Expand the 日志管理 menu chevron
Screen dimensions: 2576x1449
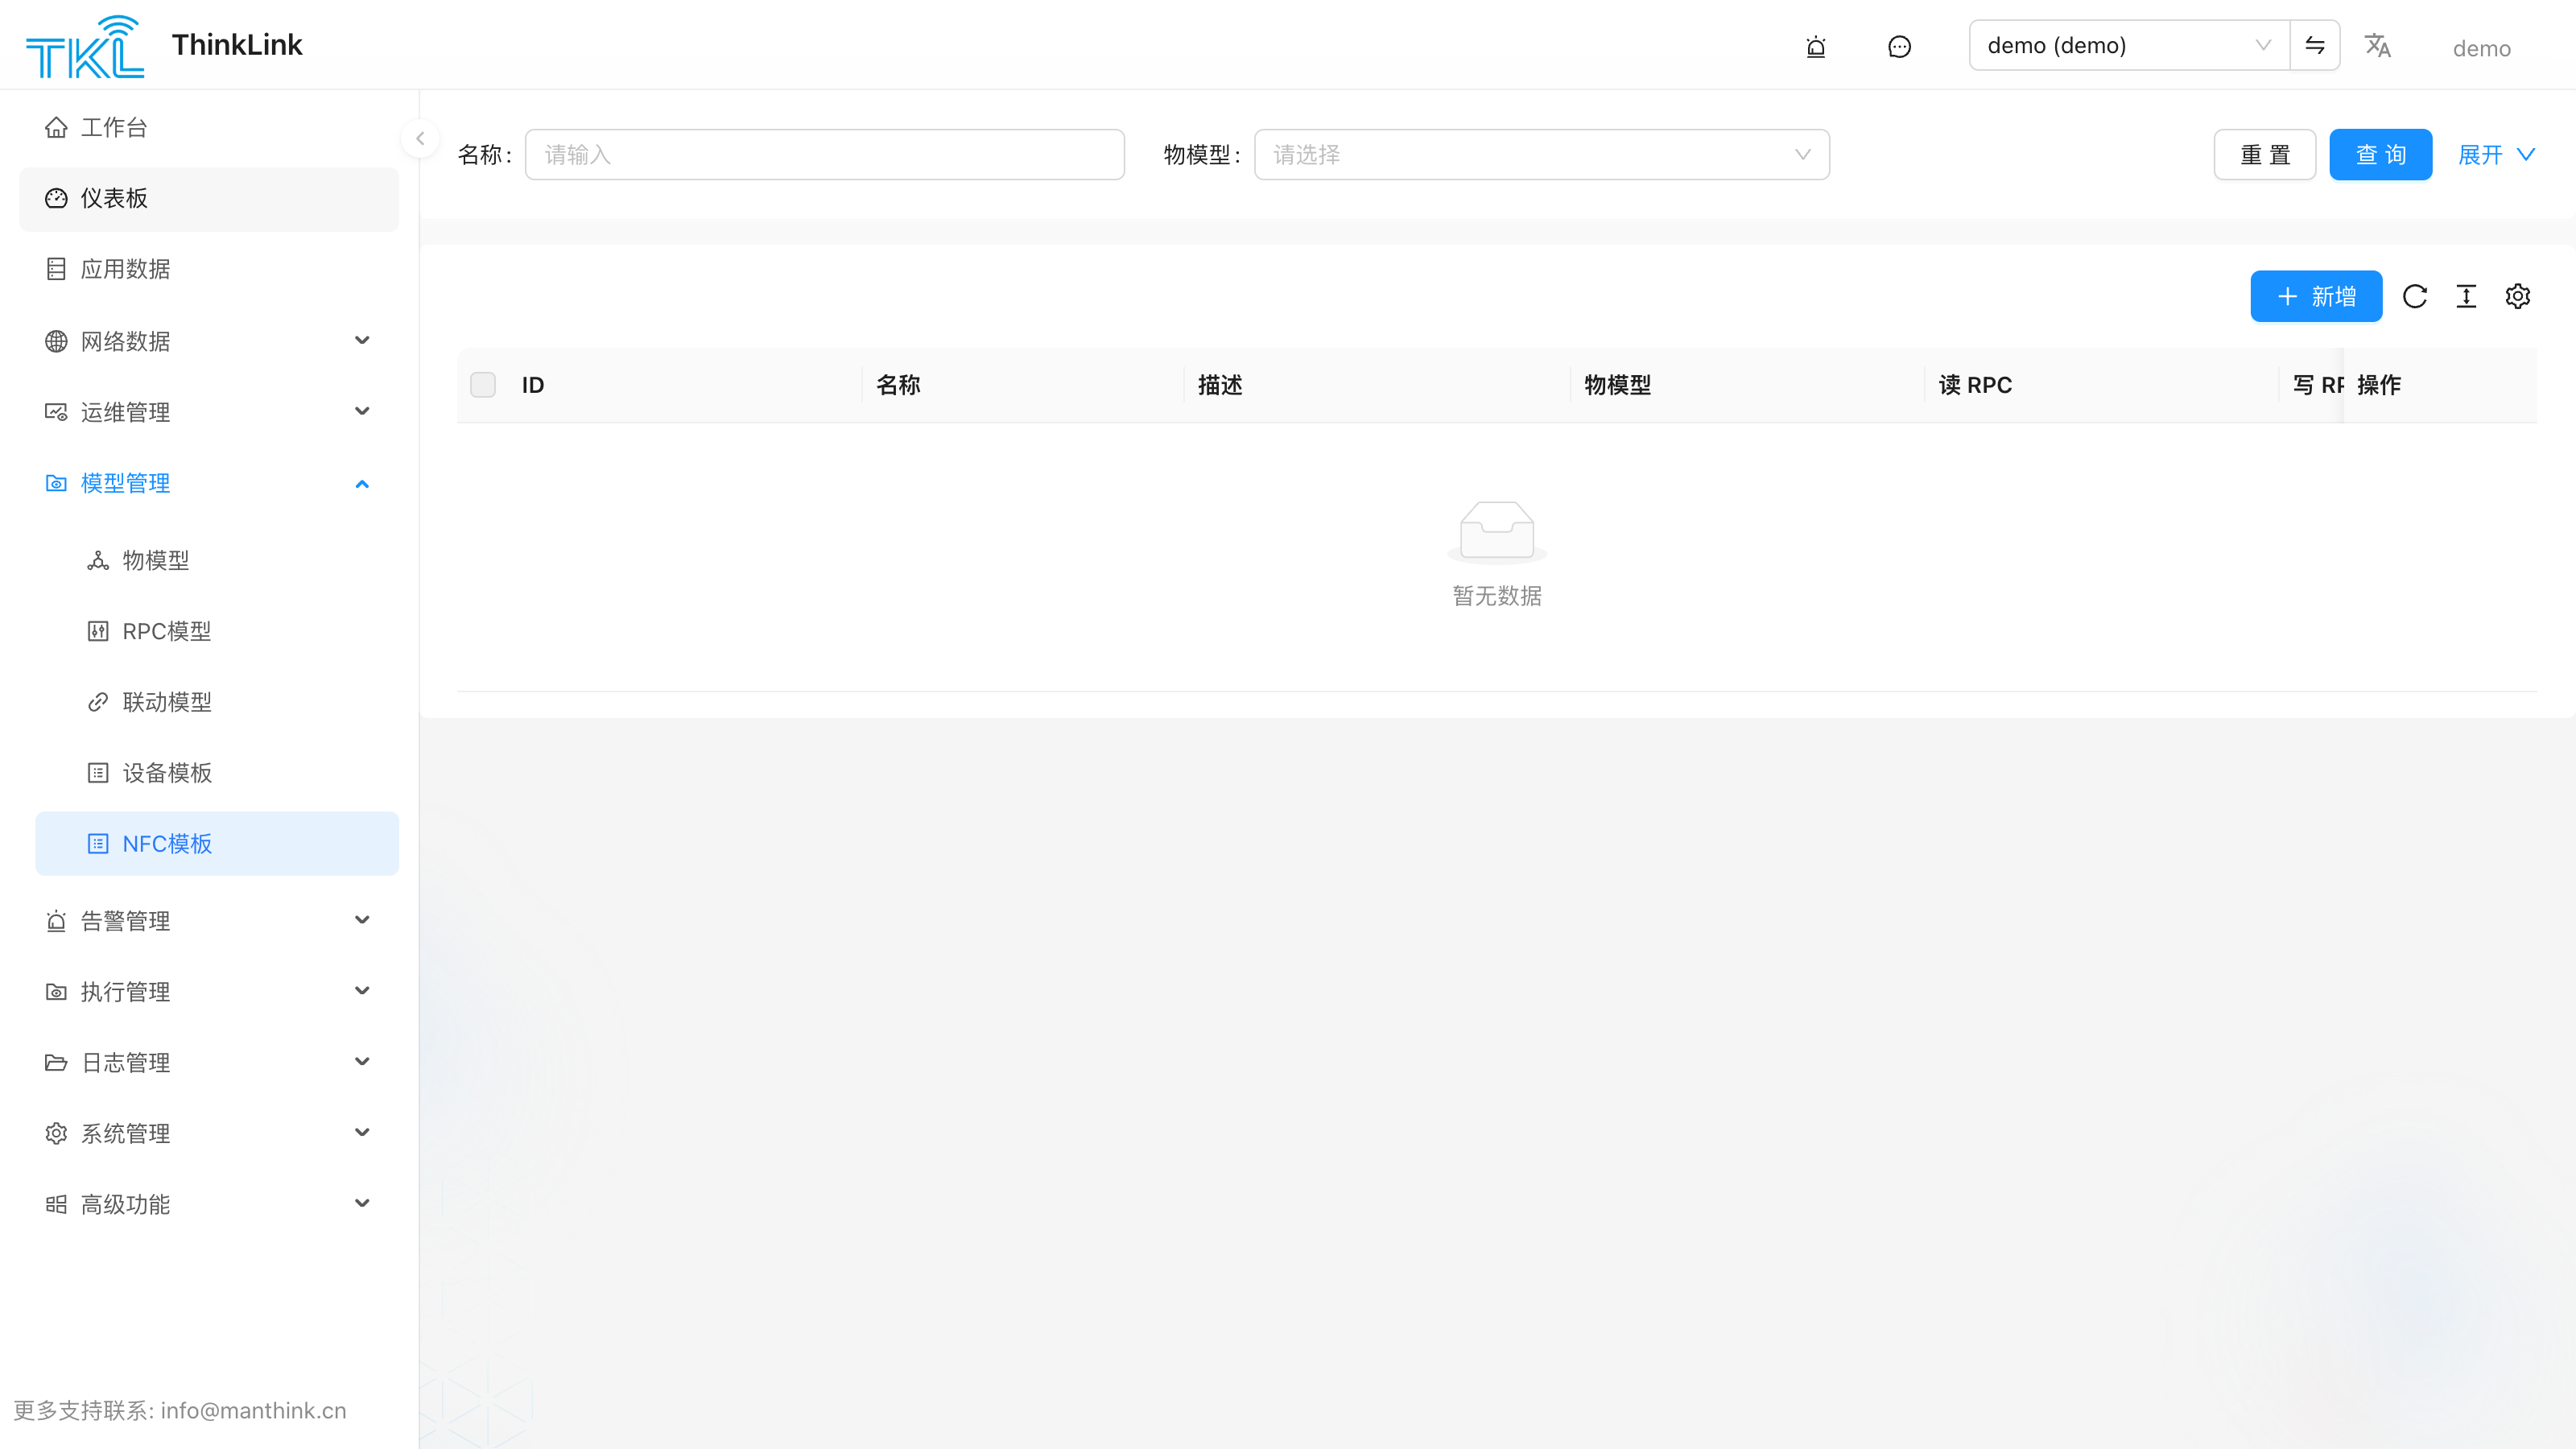click(x=362, y=1062)
